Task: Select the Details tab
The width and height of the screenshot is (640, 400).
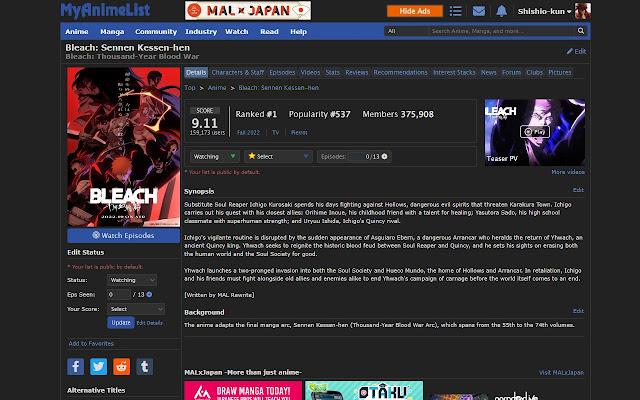Action: coord(196,72)
